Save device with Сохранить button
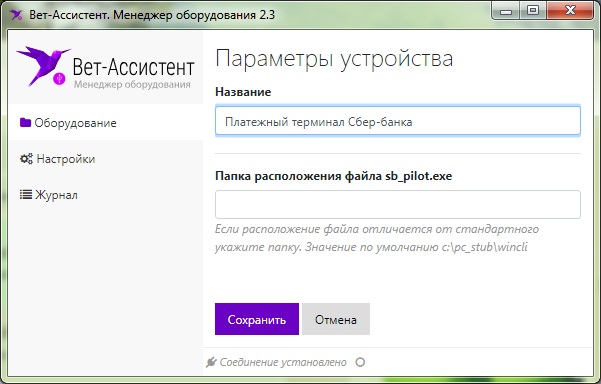Screen dimensions: 601x384 (x=257, y=319)
